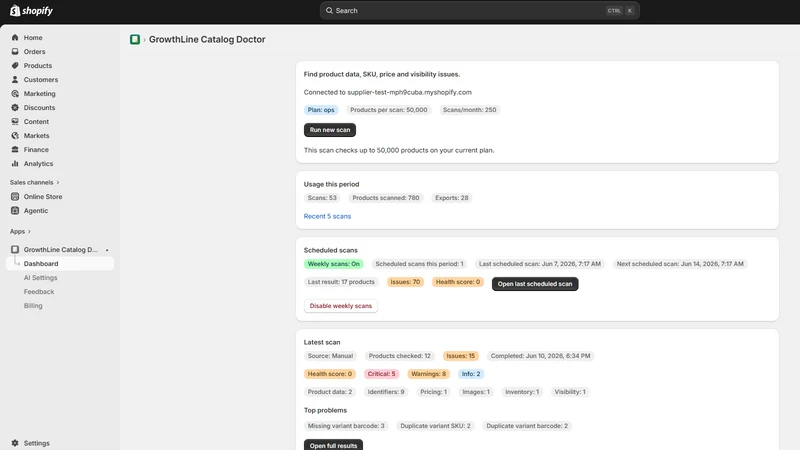Viewport: 800px width, 450px height.
Task: Click the Weekly scans: On badge
Action: pyautogui.click(x=334, y=264)
